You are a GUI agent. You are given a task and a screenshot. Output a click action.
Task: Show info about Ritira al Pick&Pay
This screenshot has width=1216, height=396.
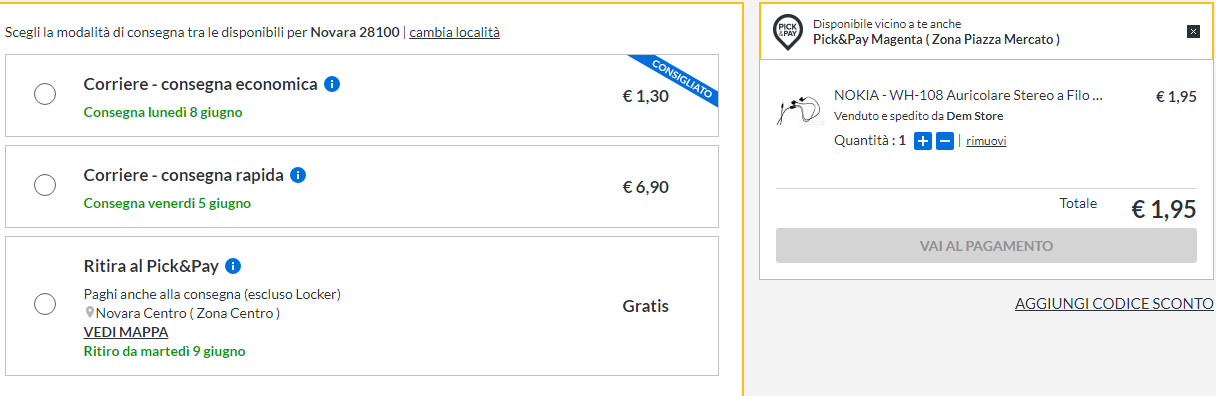coord(233,266)
